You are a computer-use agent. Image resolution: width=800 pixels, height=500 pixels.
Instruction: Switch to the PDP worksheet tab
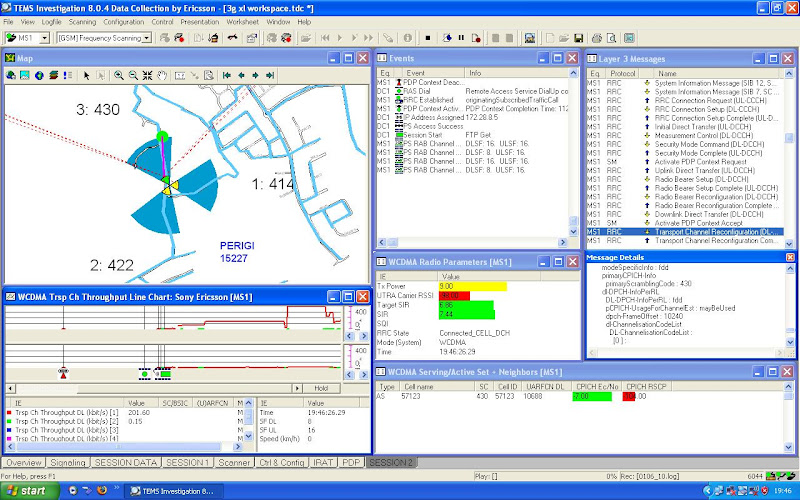(351, 462)
